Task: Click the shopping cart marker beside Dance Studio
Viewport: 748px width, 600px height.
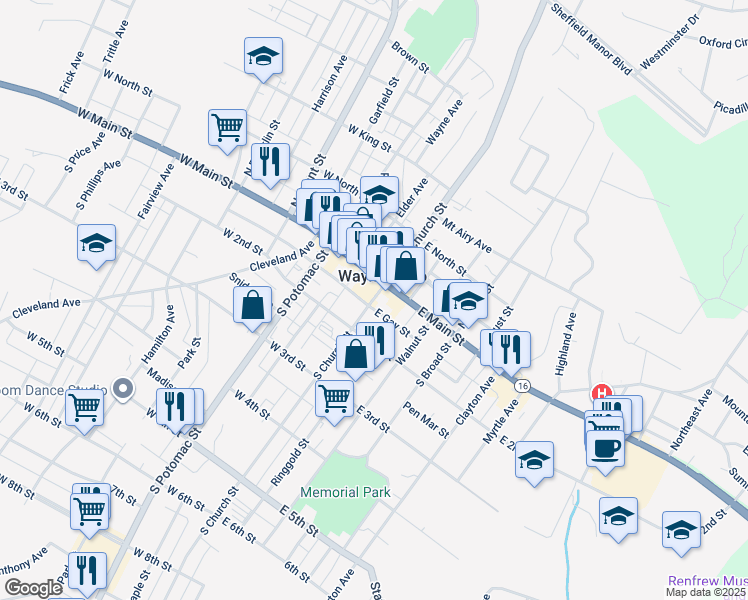Action: click(x=85, y=407)
